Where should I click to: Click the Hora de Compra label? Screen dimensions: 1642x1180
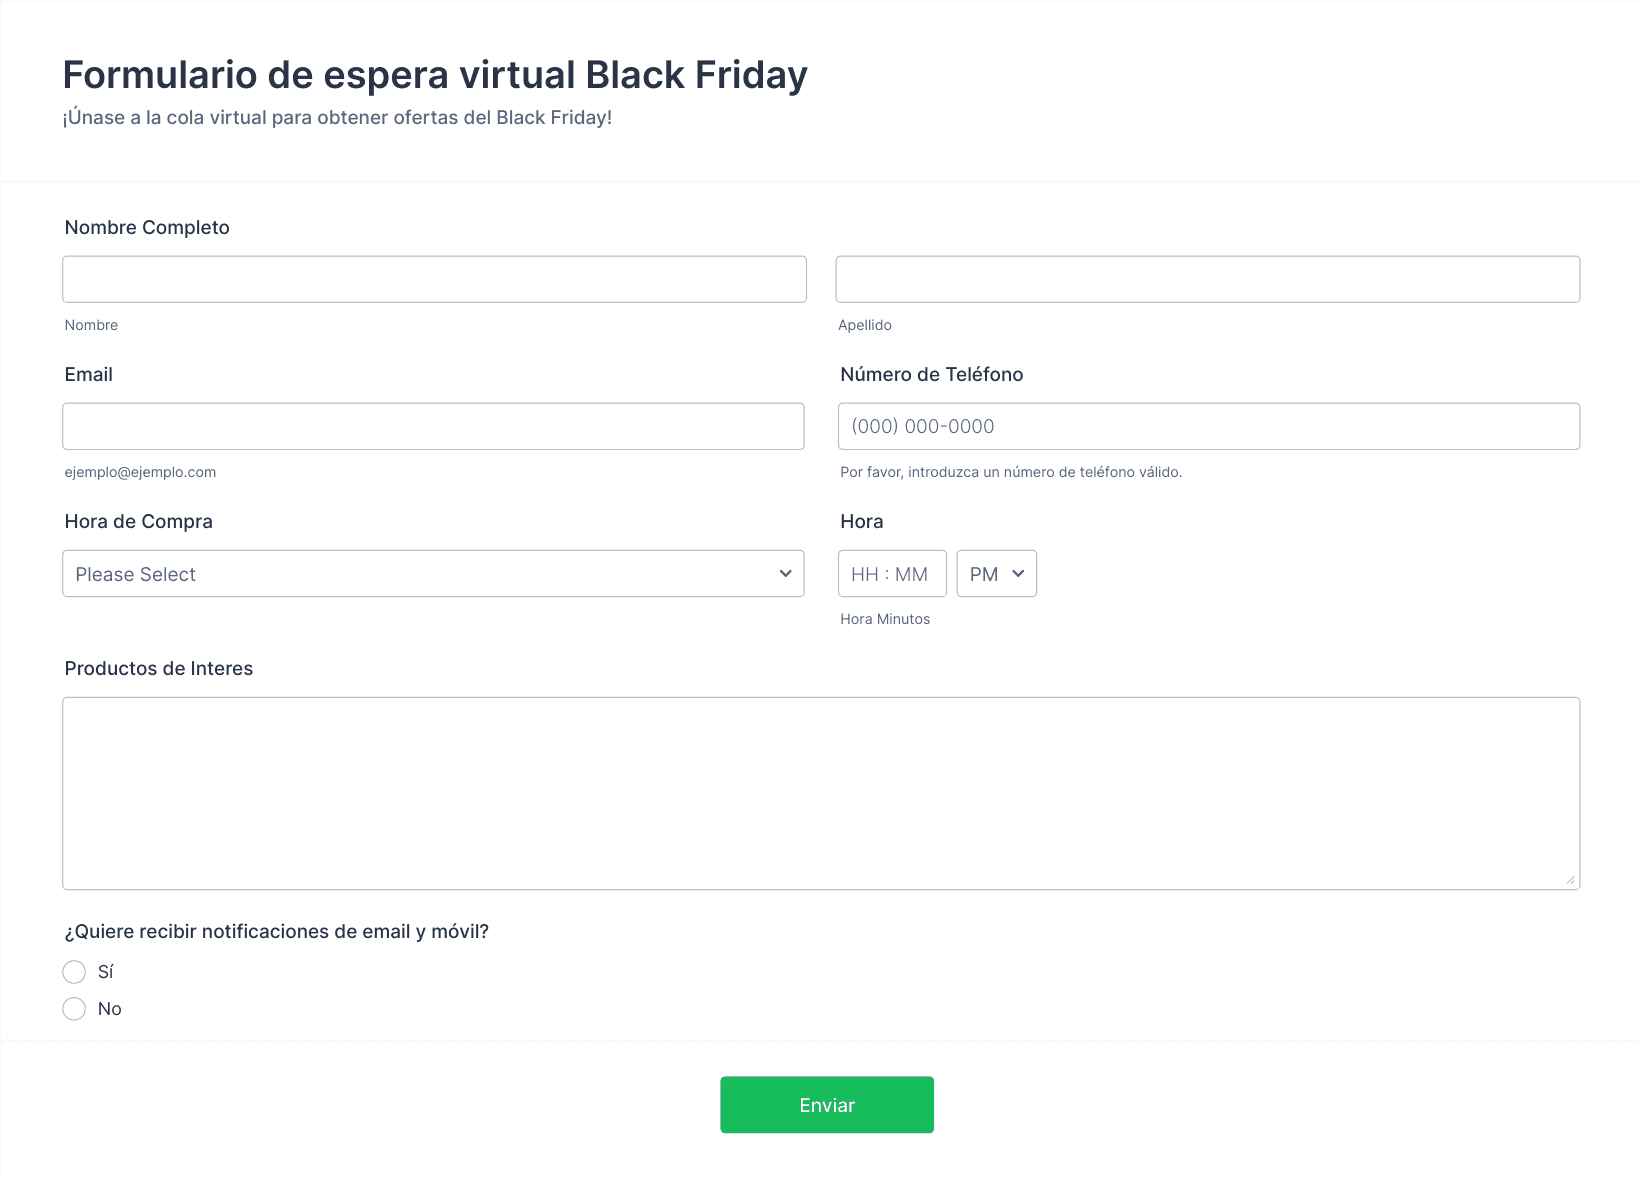coord(138,521)
